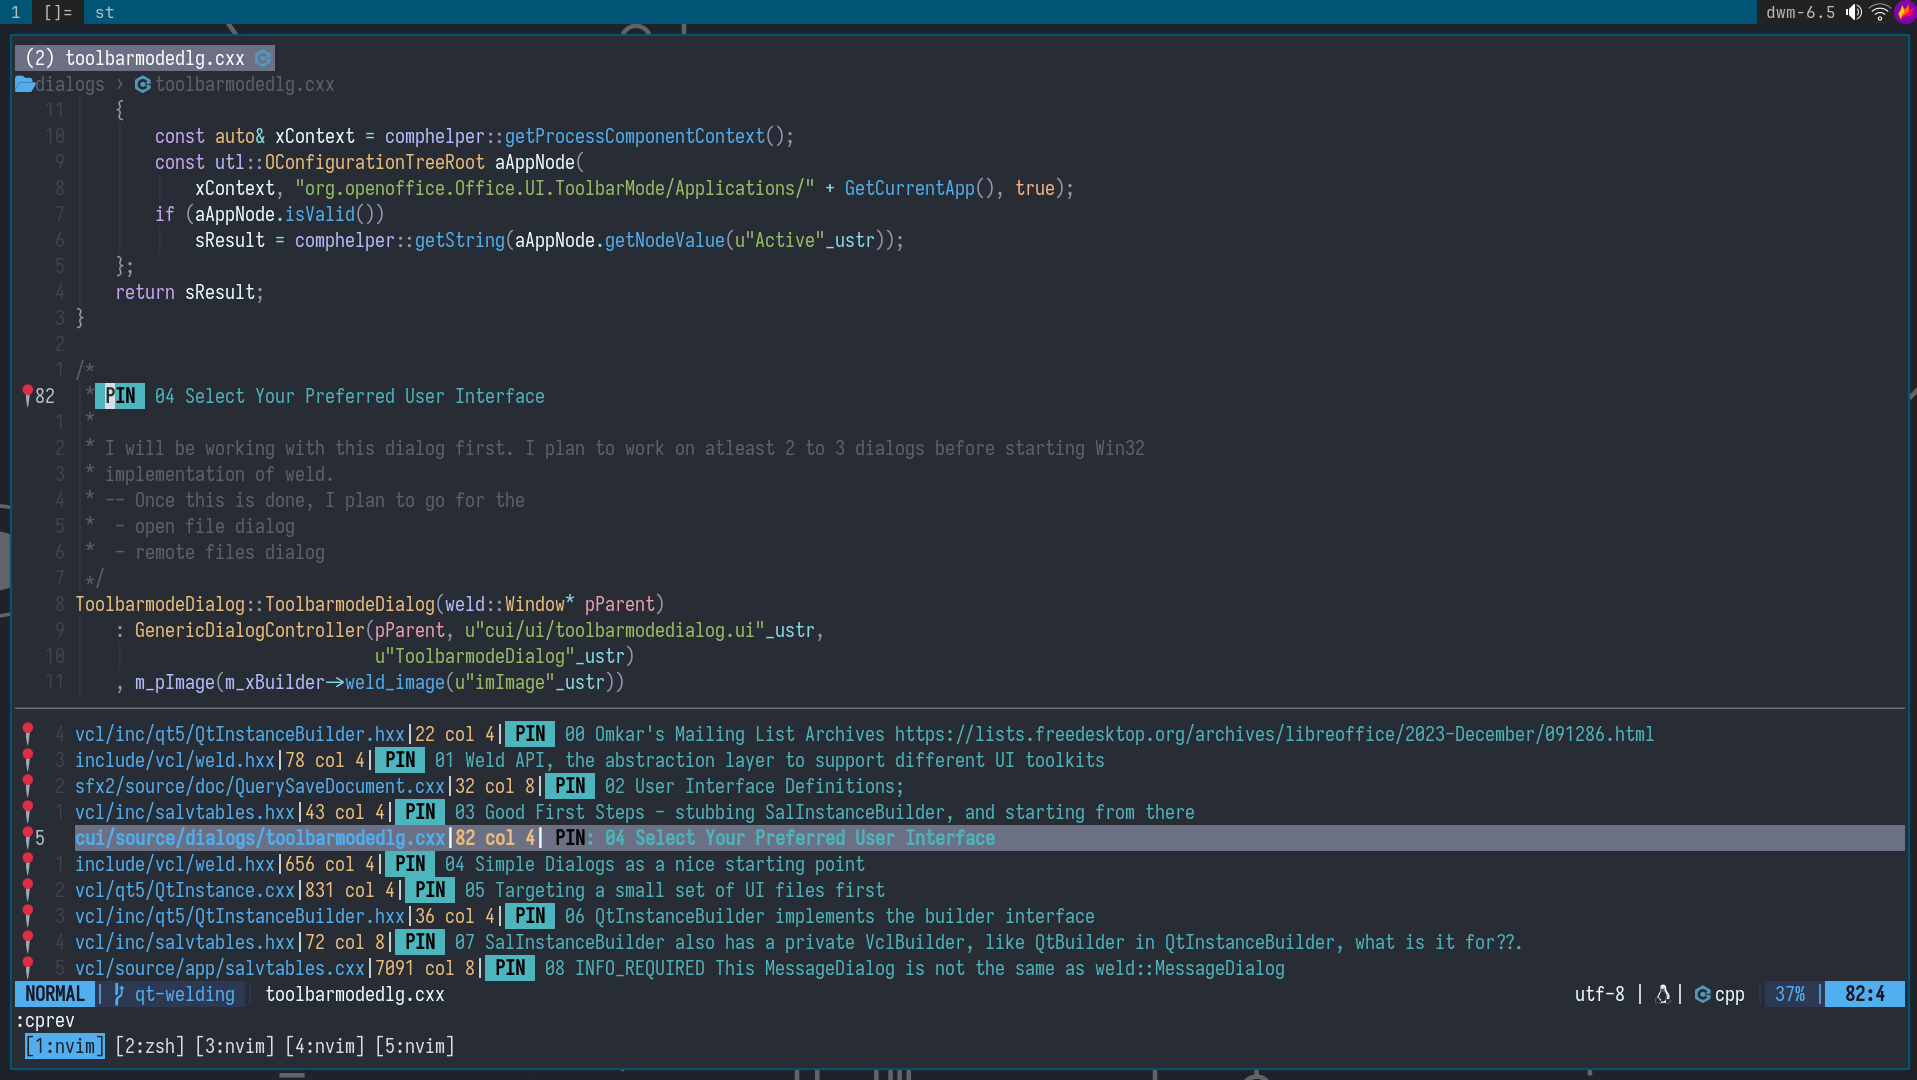1917x1080 pixels.
Task: Click the C++ icon in buffer tab
Action: 263,58
